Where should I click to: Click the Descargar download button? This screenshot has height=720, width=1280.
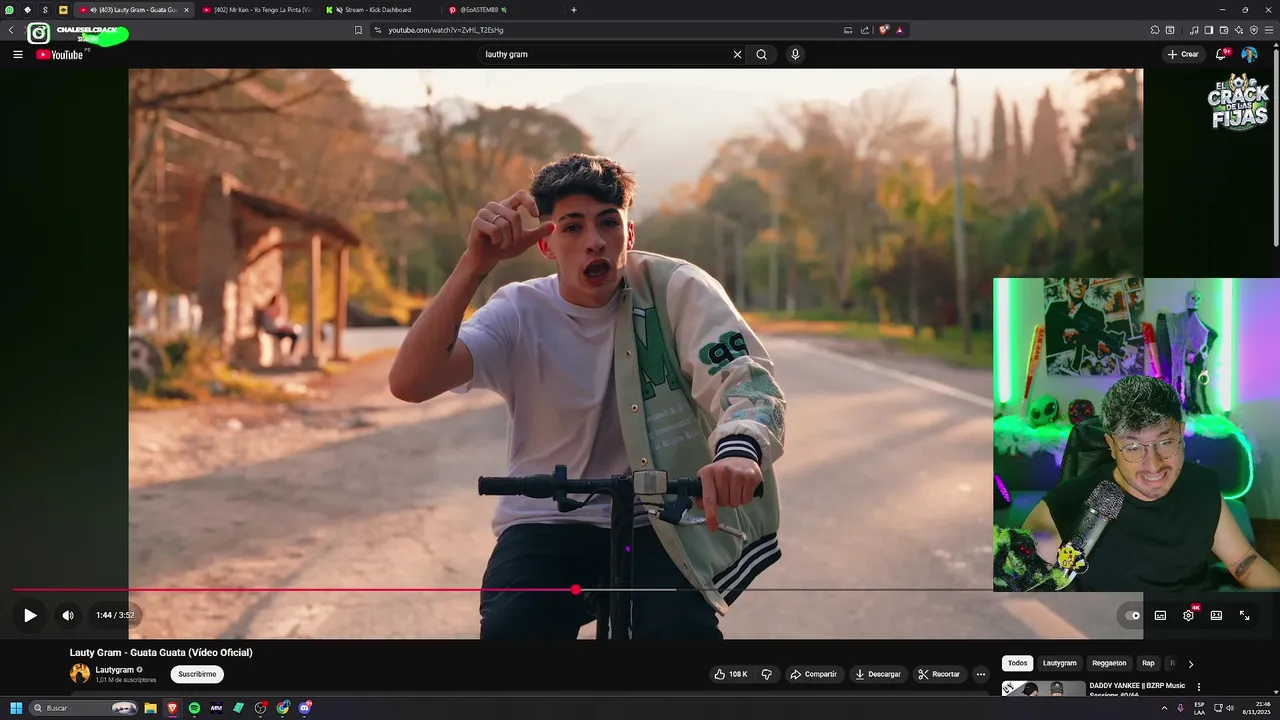(x=877, y=674)
